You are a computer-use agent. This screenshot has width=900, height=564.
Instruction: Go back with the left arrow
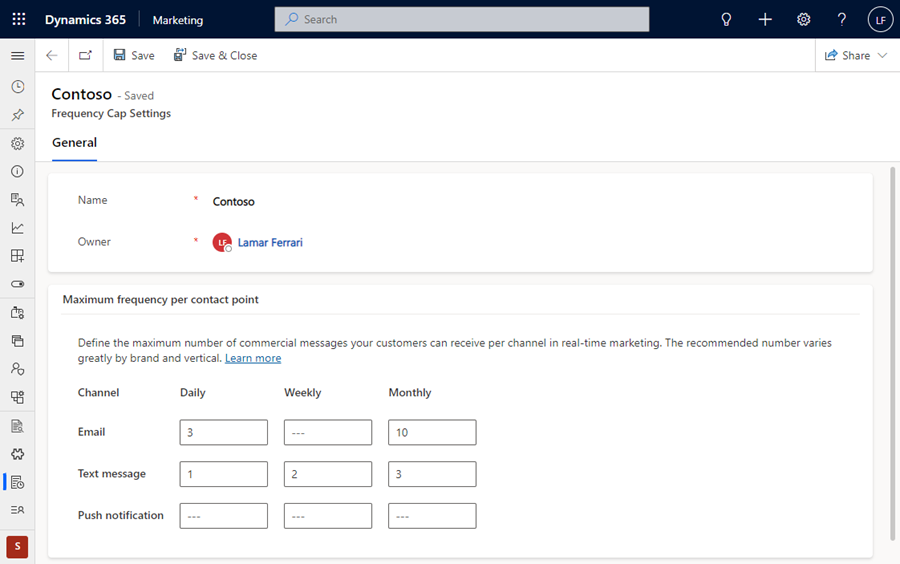click(52, 56)
